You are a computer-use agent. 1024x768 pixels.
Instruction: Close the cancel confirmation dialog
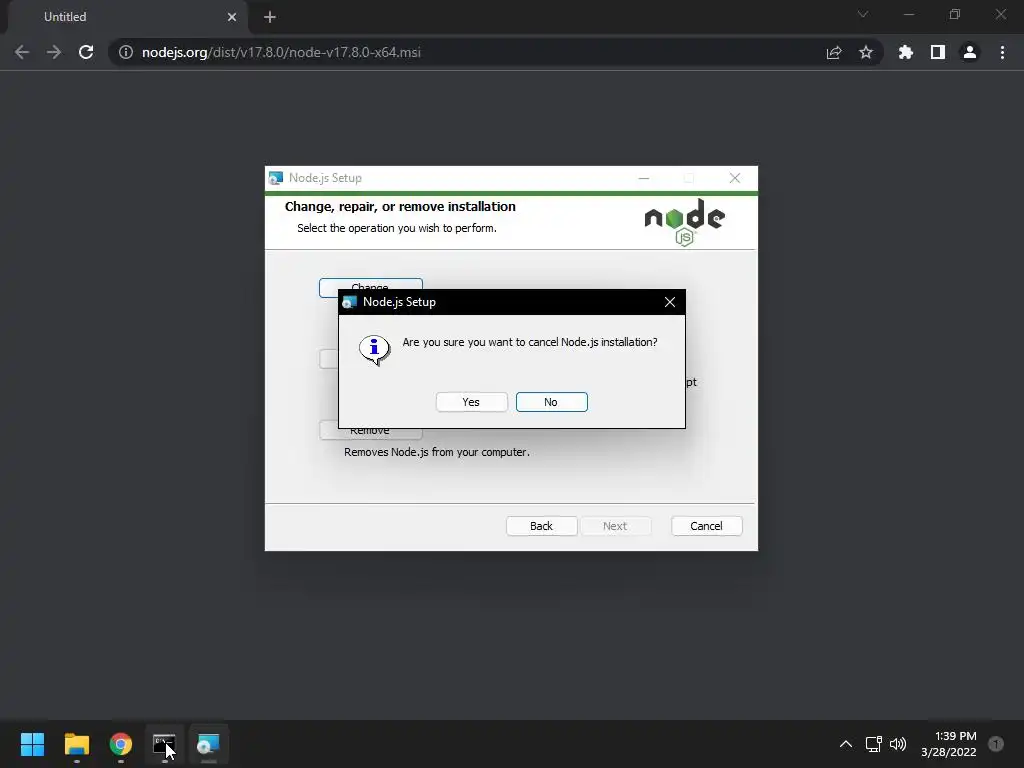pyautogui.click(x=669, y=302)
